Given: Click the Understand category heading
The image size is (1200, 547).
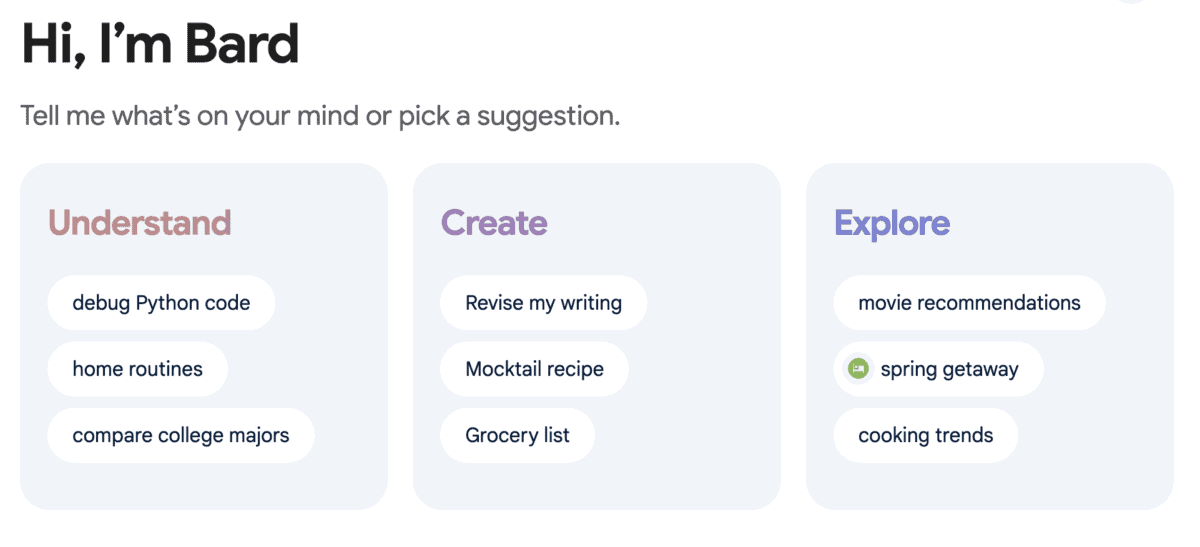Looking at the screenshot, I should pos(140,222).
